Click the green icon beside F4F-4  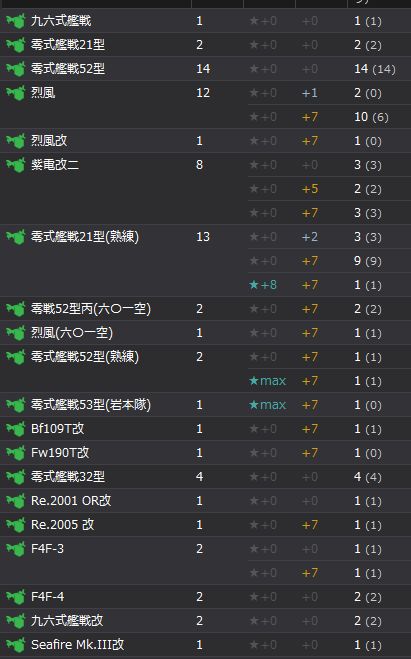coord(16,597)
